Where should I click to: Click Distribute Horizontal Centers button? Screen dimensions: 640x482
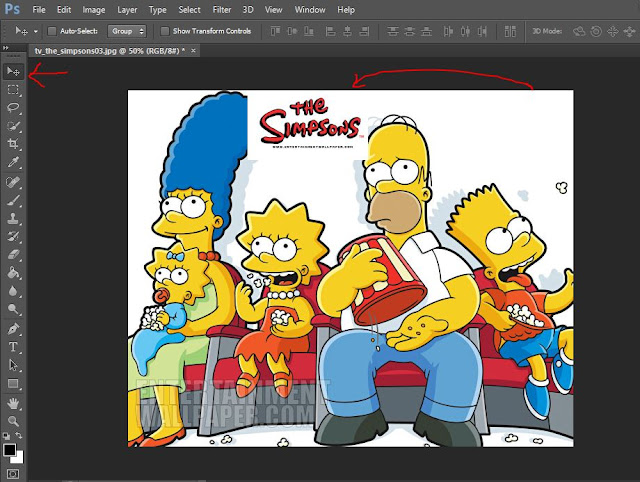tap(465, 31)
